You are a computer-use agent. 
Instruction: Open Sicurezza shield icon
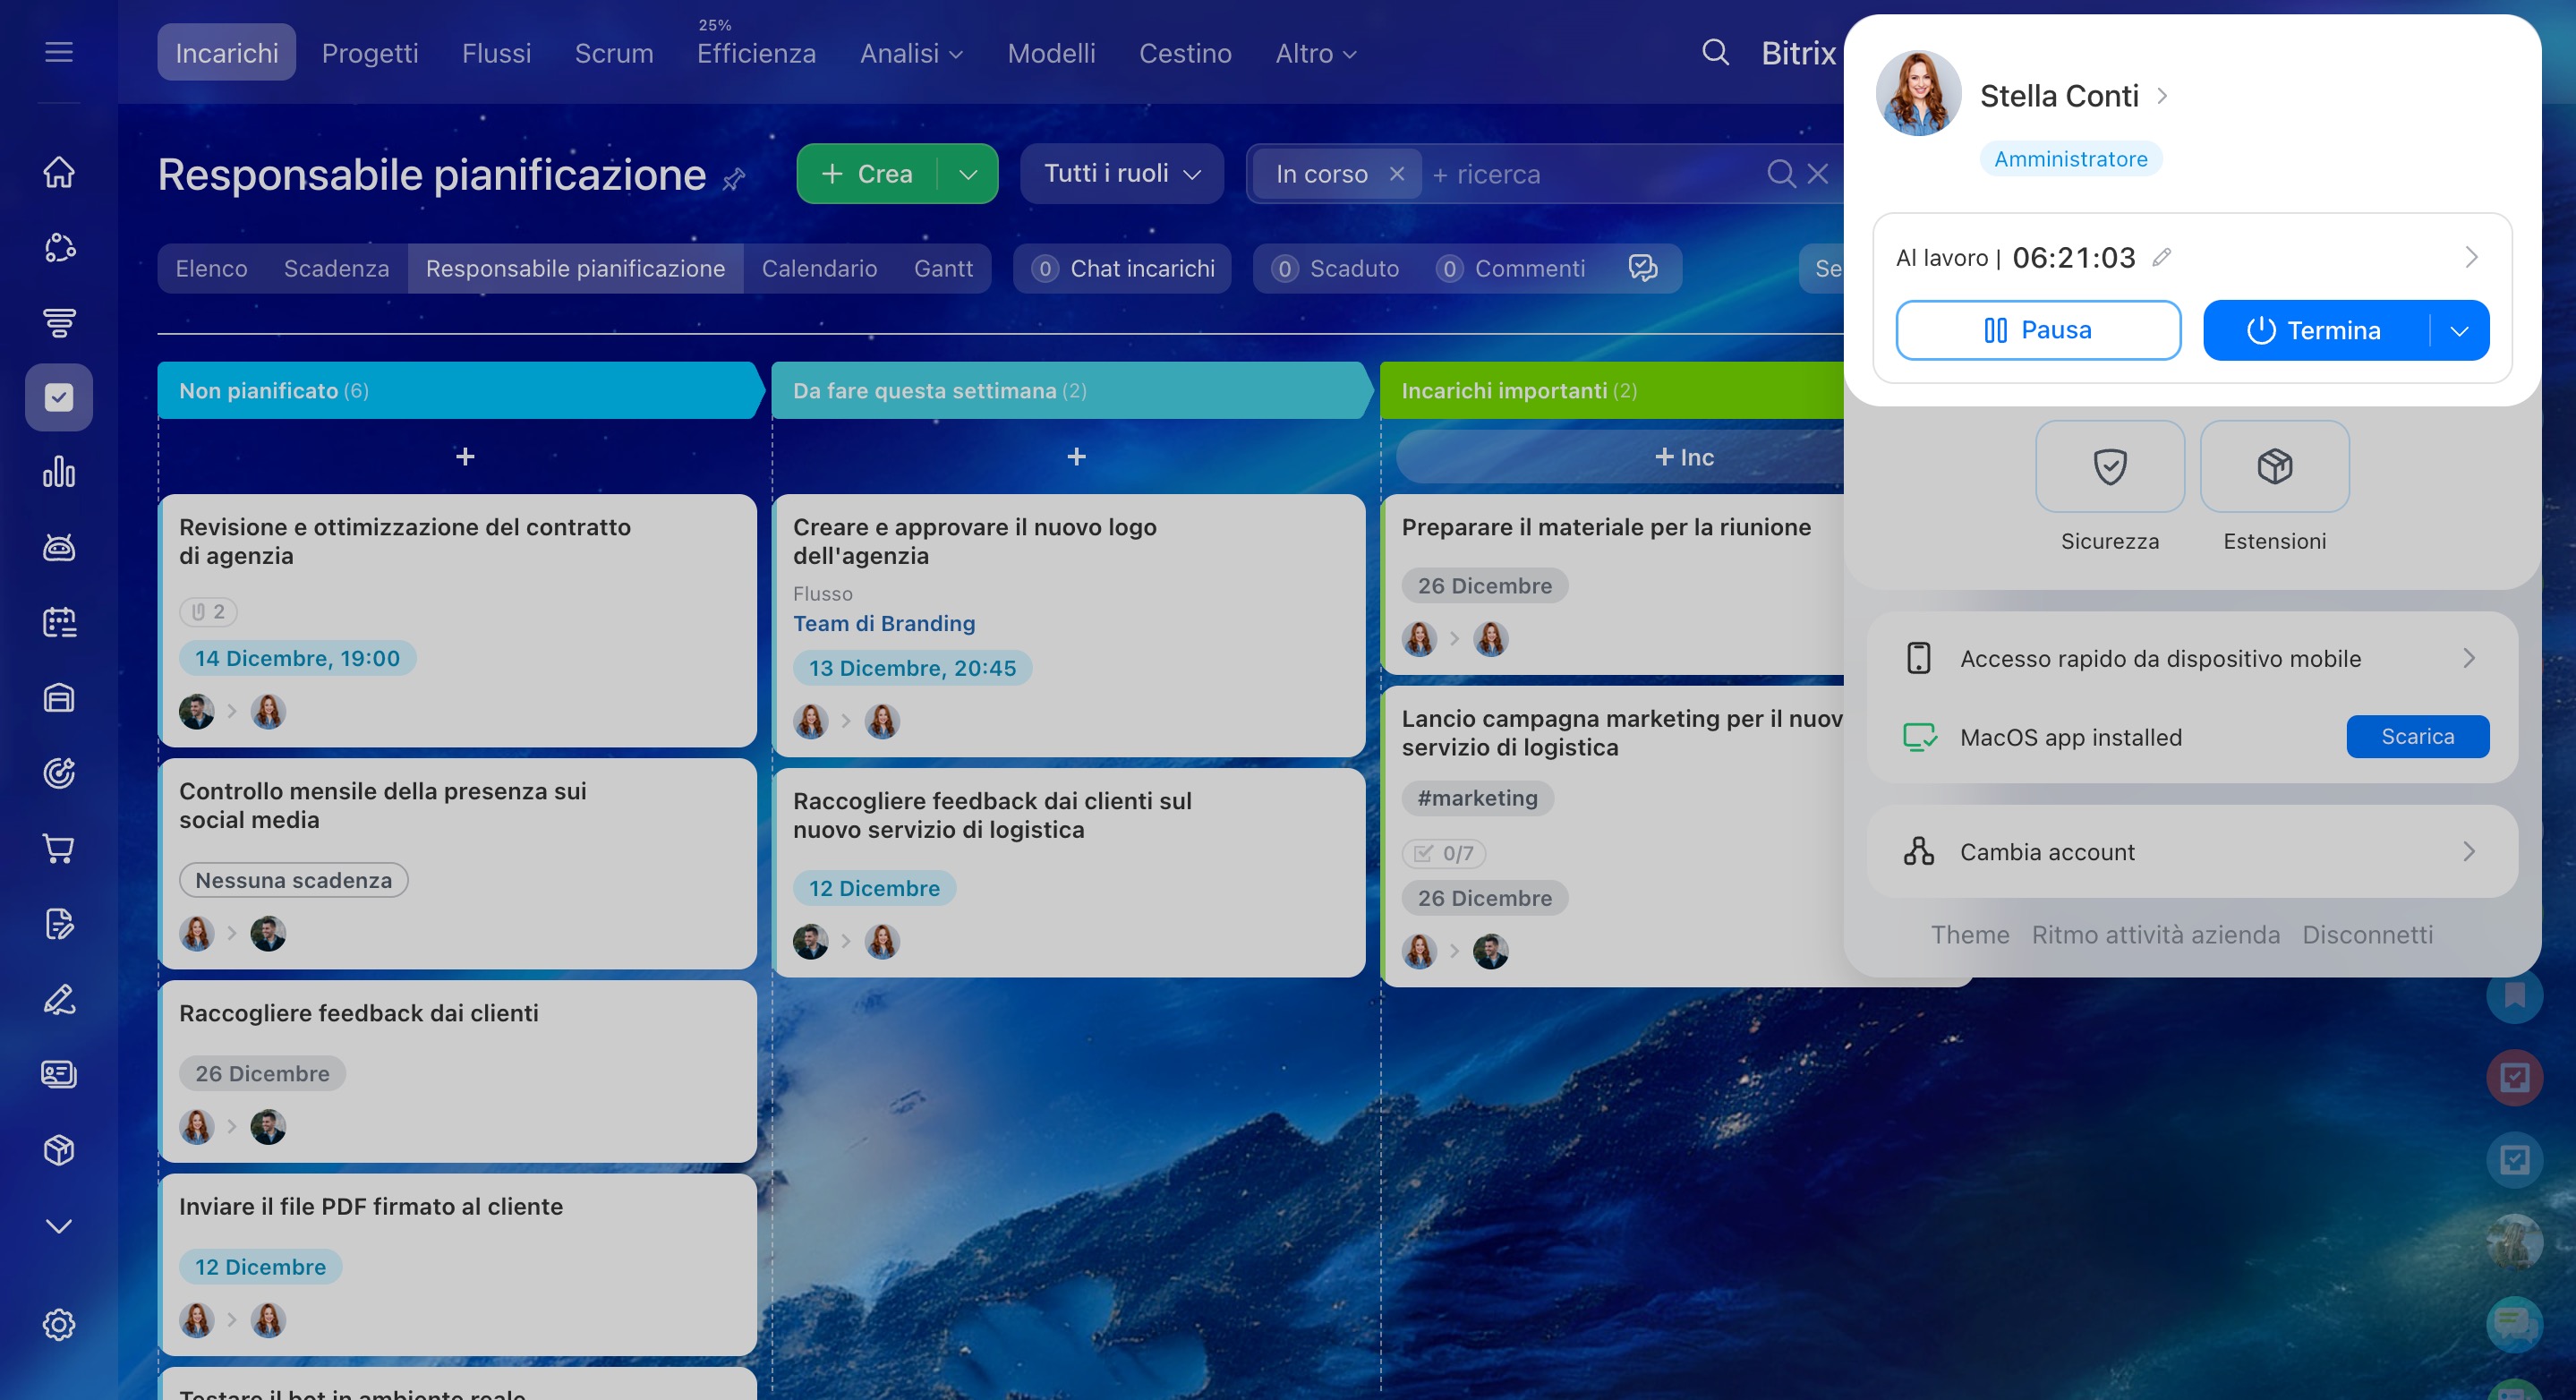point(2109,466)
